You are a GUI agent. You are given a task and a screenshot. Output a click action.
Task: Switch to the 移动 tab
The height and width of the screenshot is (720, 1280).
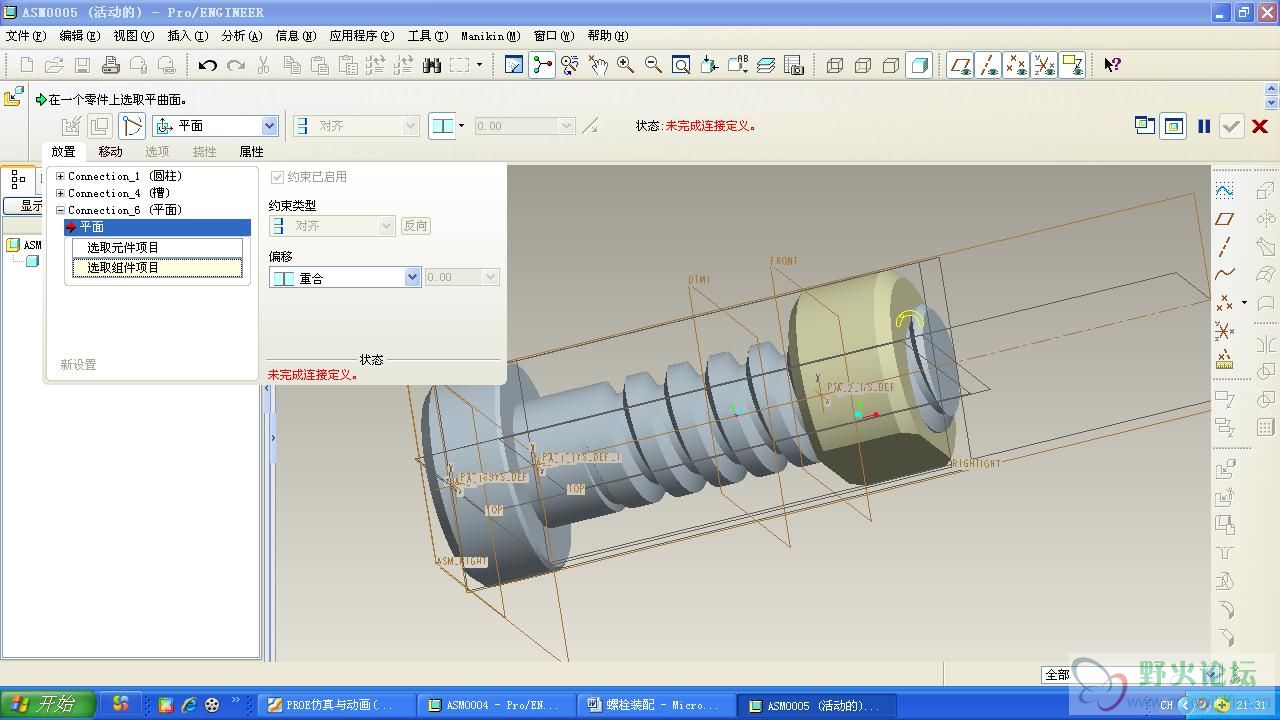tap(110, 152)
